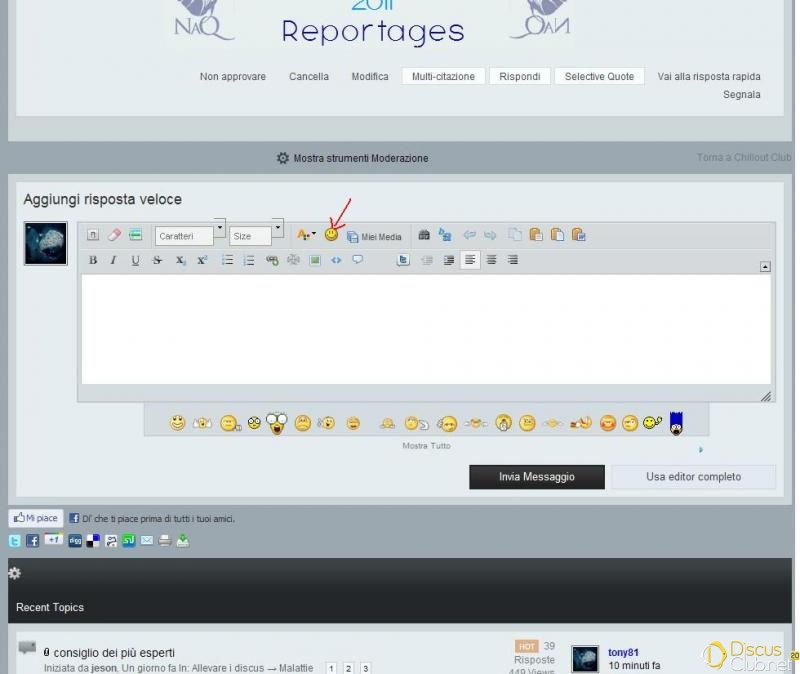Click the Rispondi button

[x=520, y=77]
